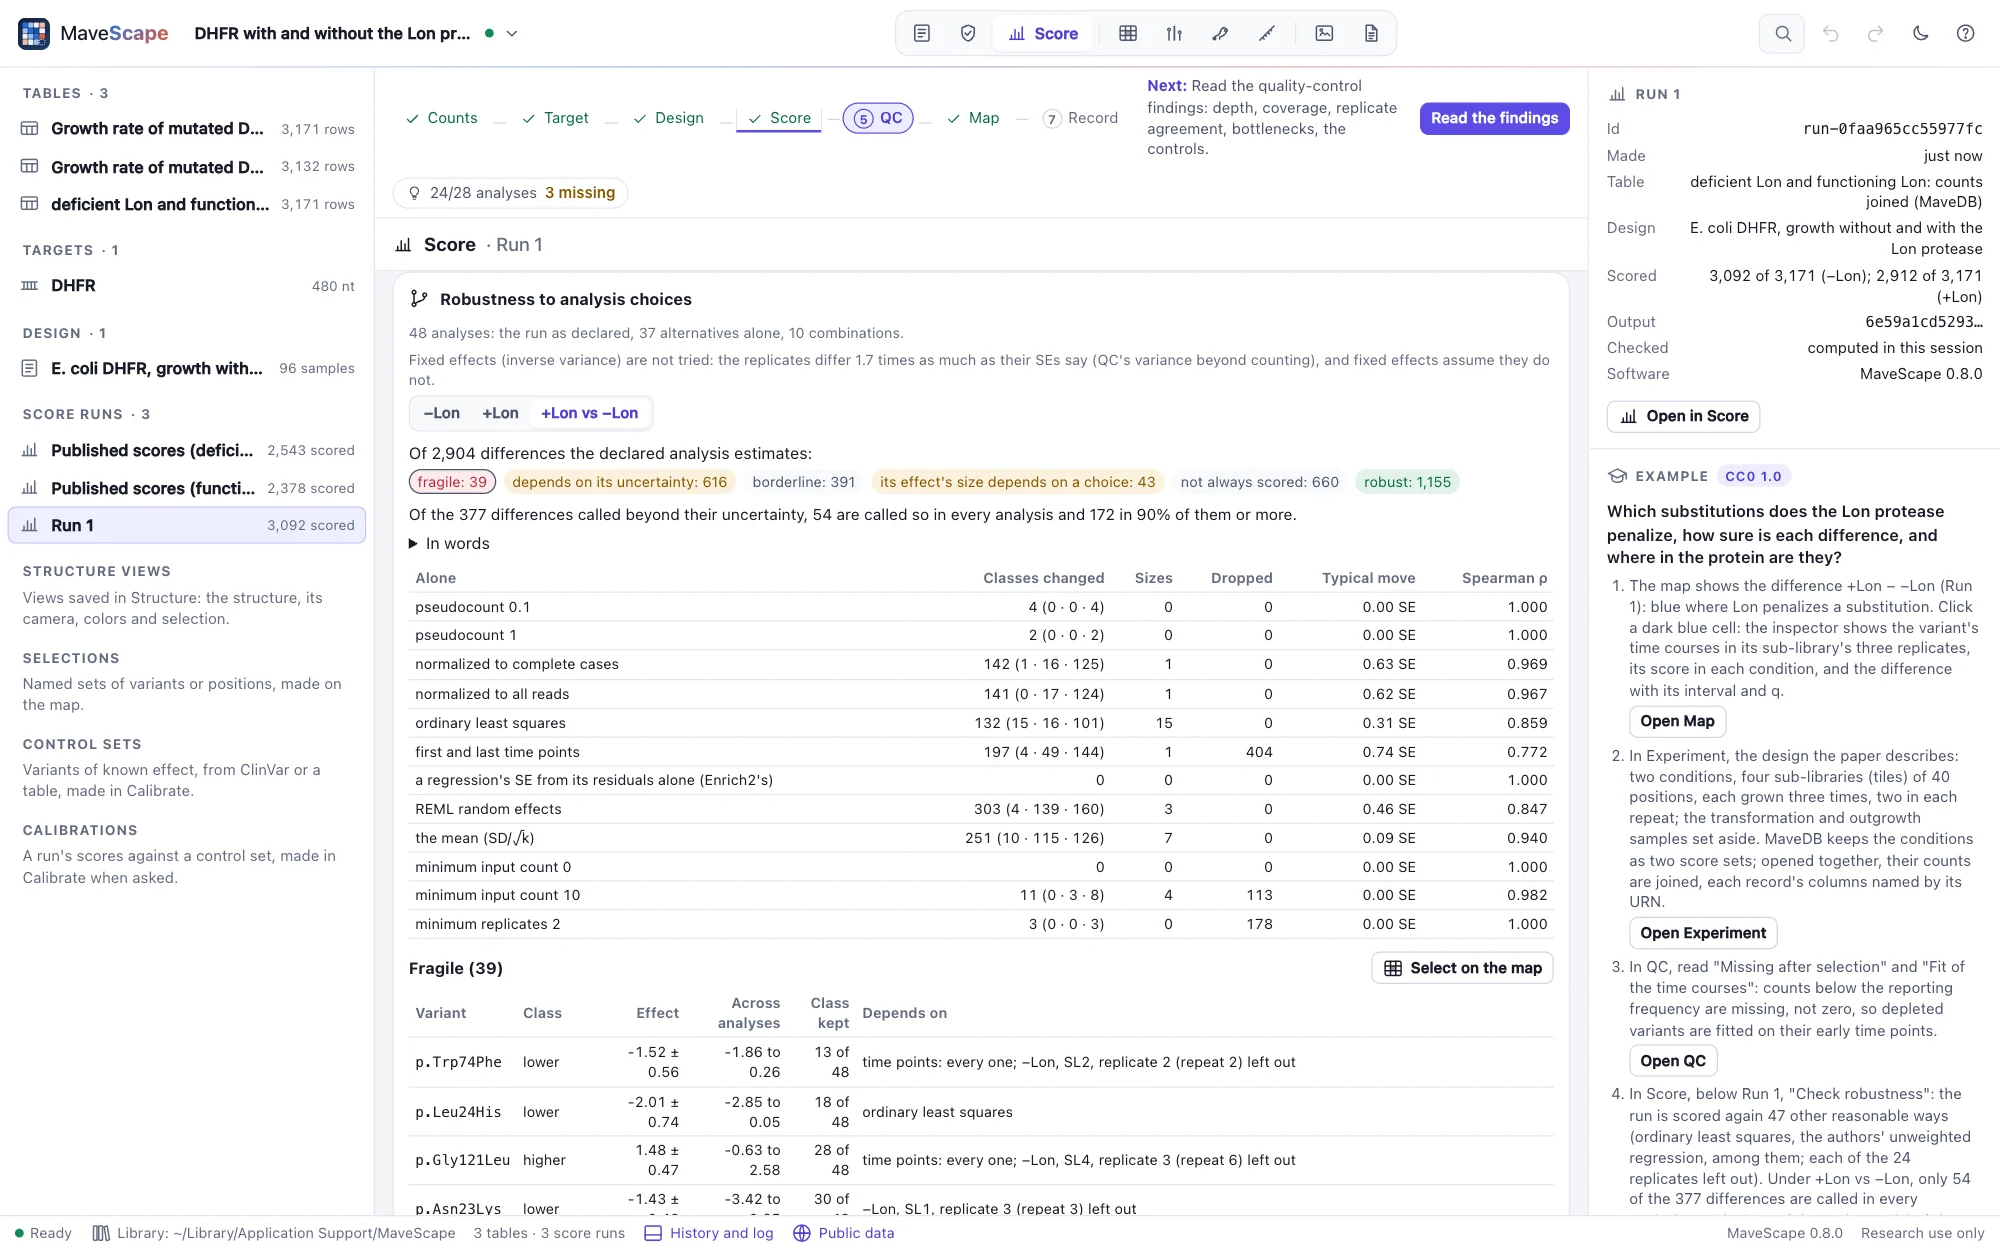Switch to the −Lon comparison tab
The width and height of the screenshot is (2000, 1250).
(x=442, y=413)
